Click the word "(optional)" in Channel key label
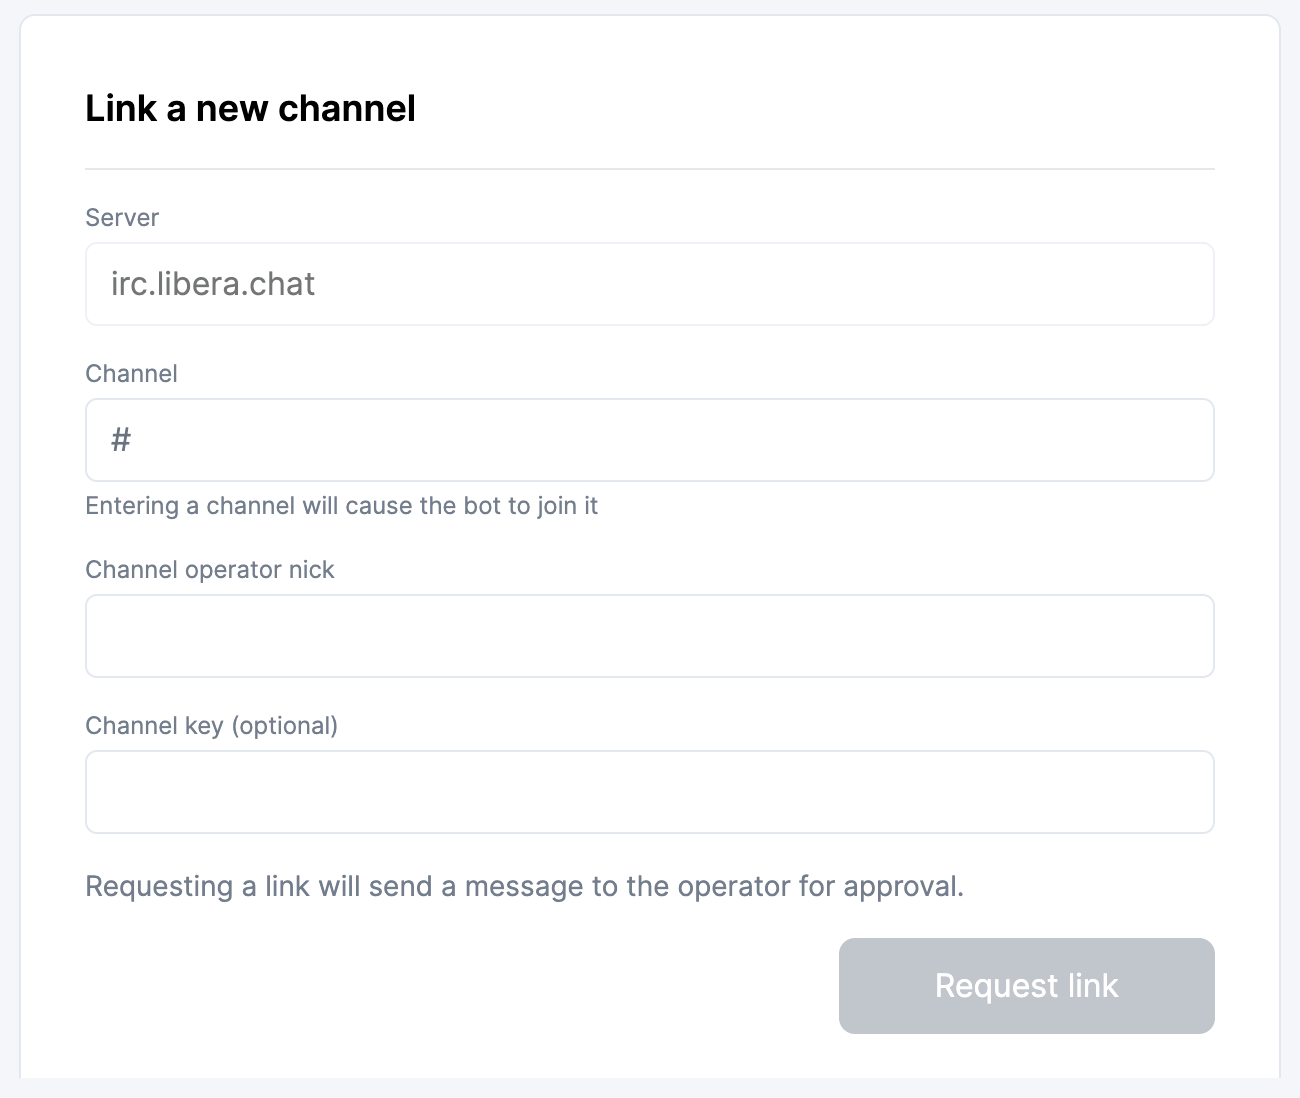 [x=284, y=726]
